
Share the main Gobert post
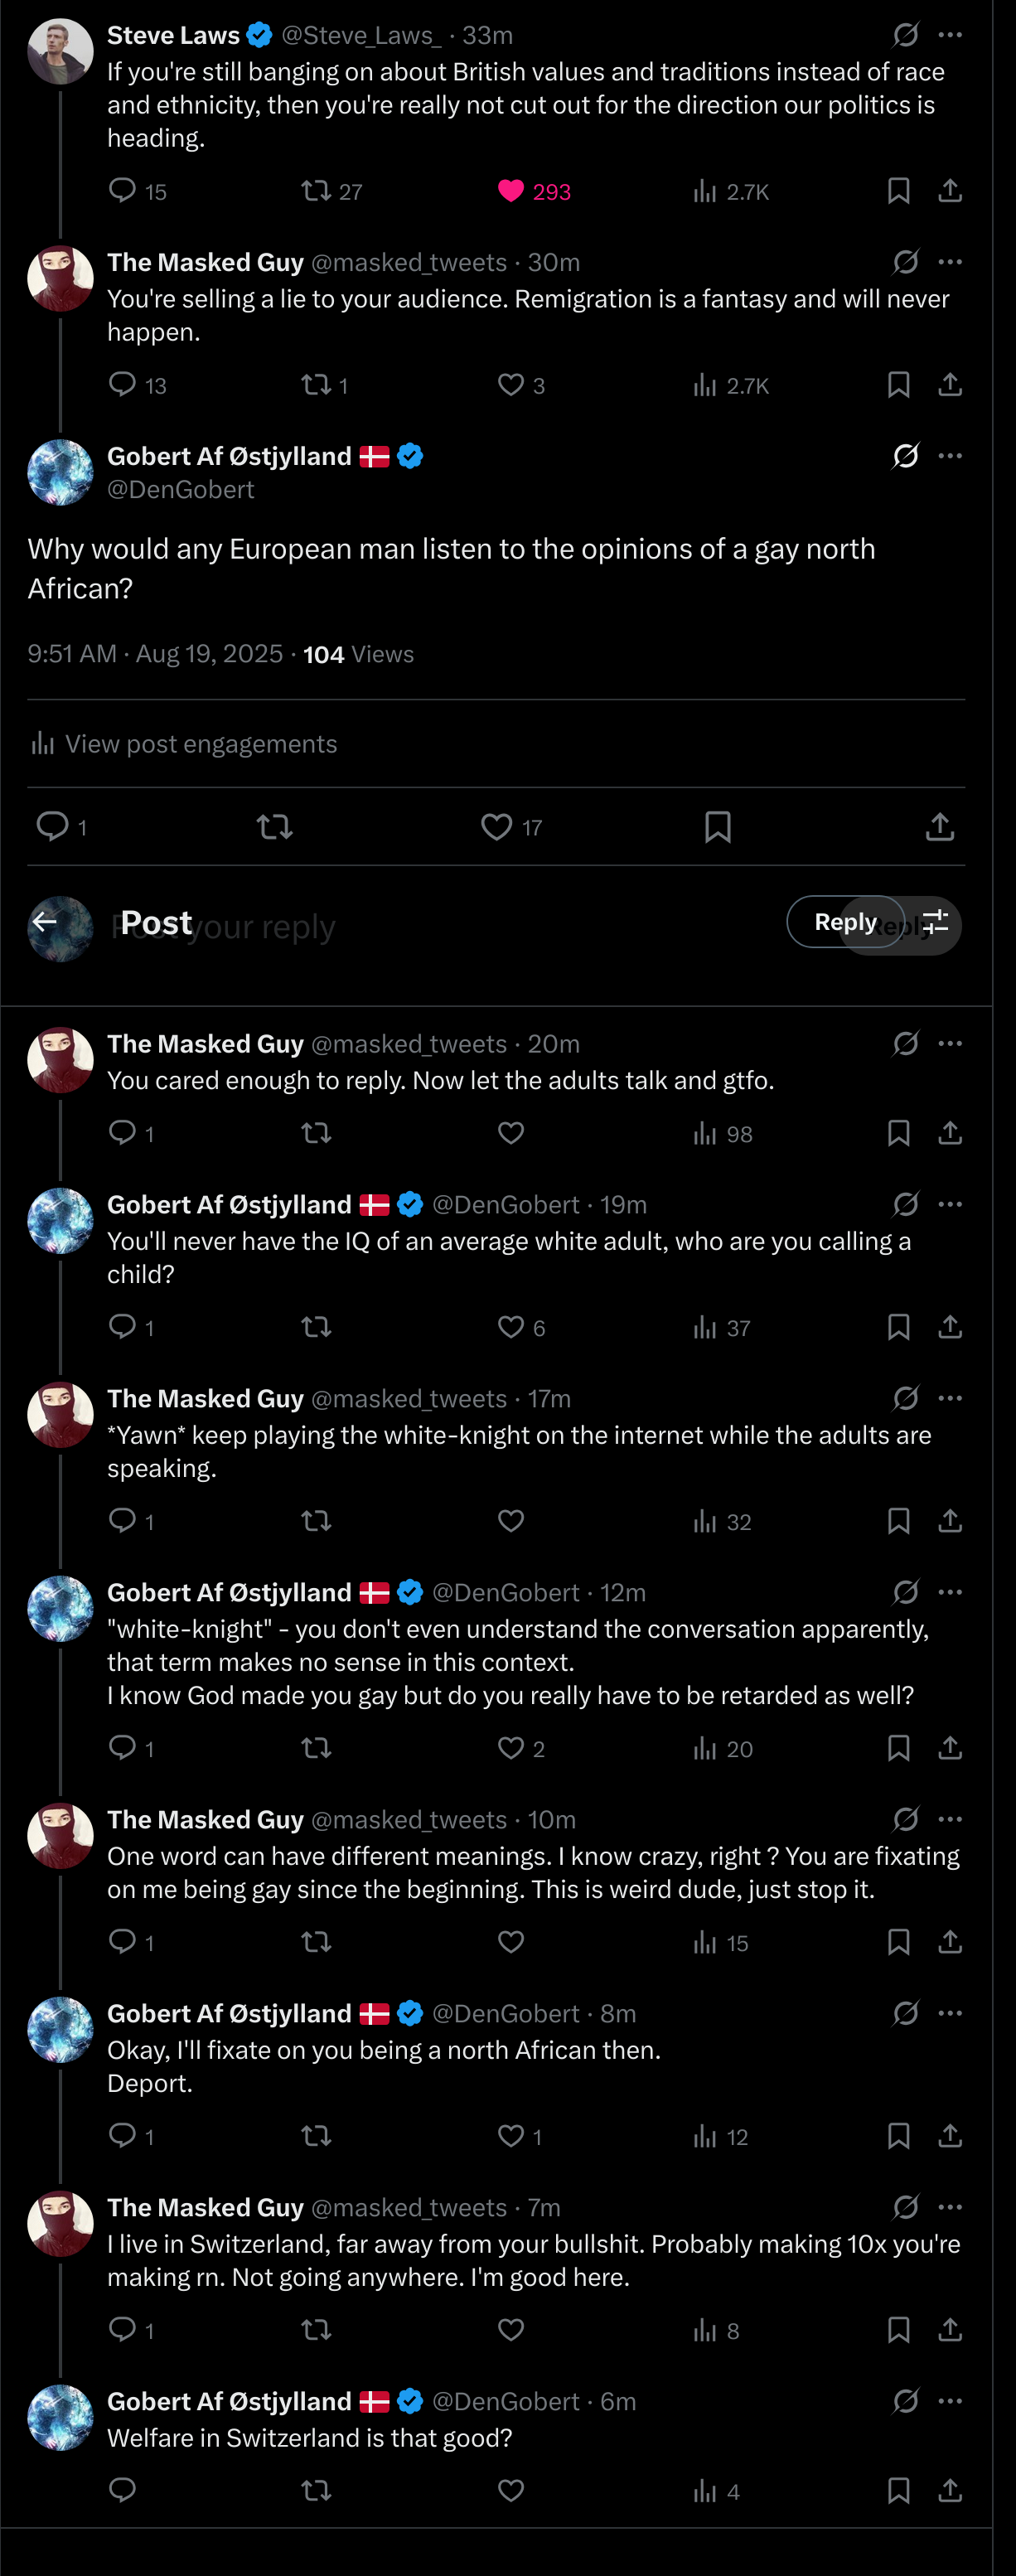939,827
